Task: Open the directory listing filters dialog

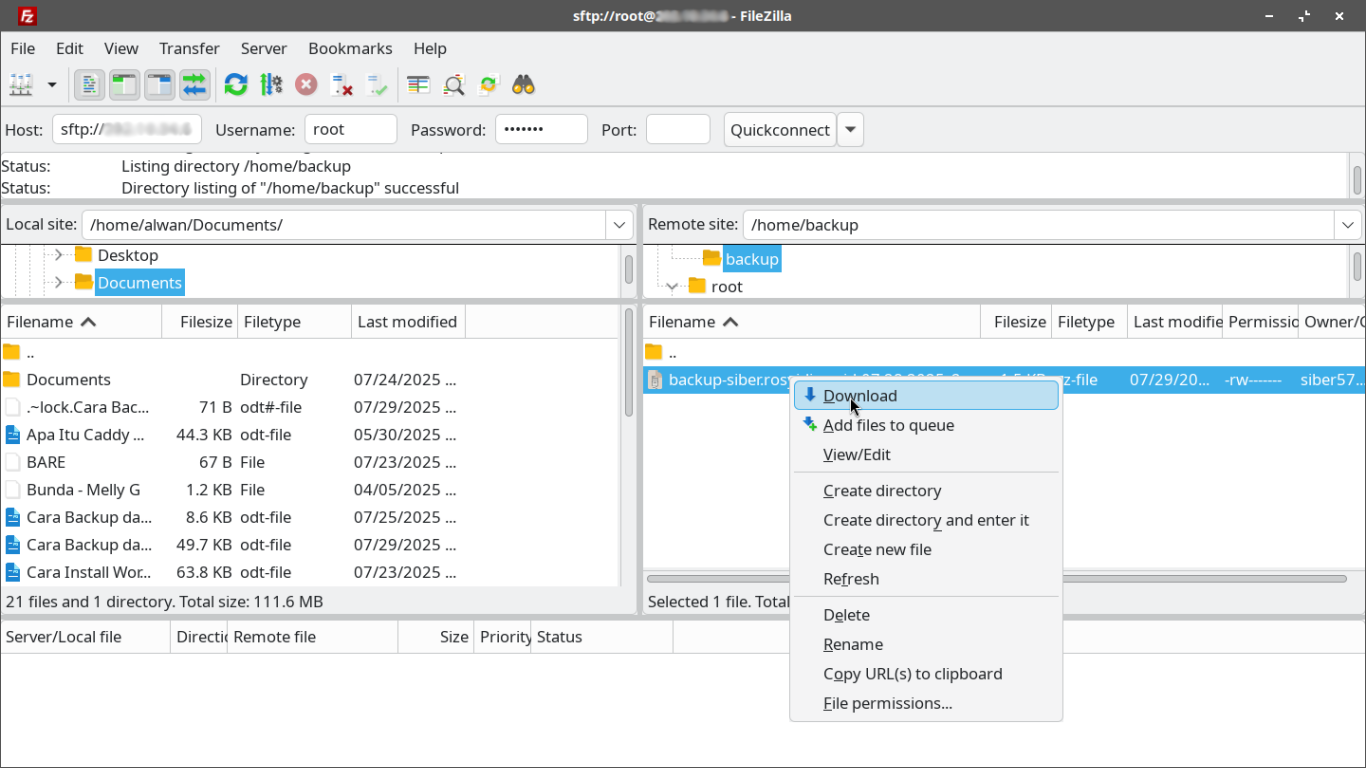Action: tap(418, 85)
